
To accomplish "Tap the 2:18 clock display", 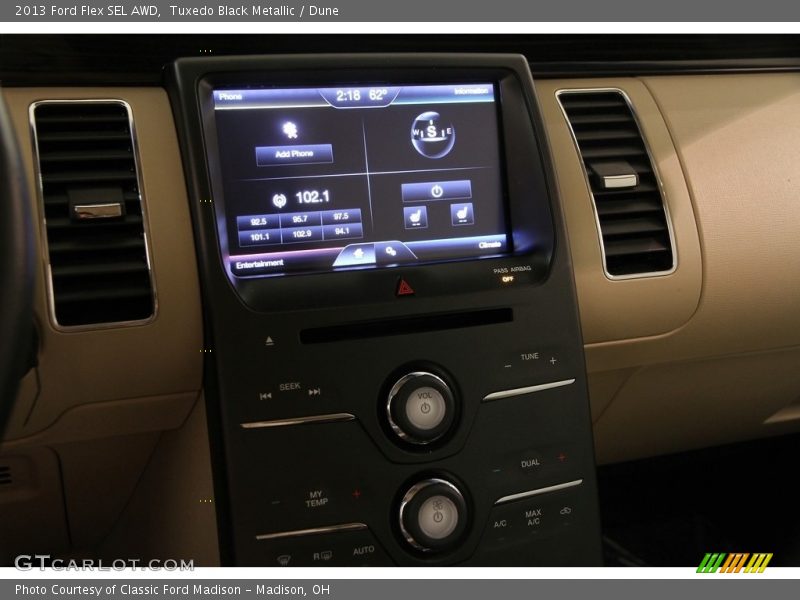I will pos(348,95).
